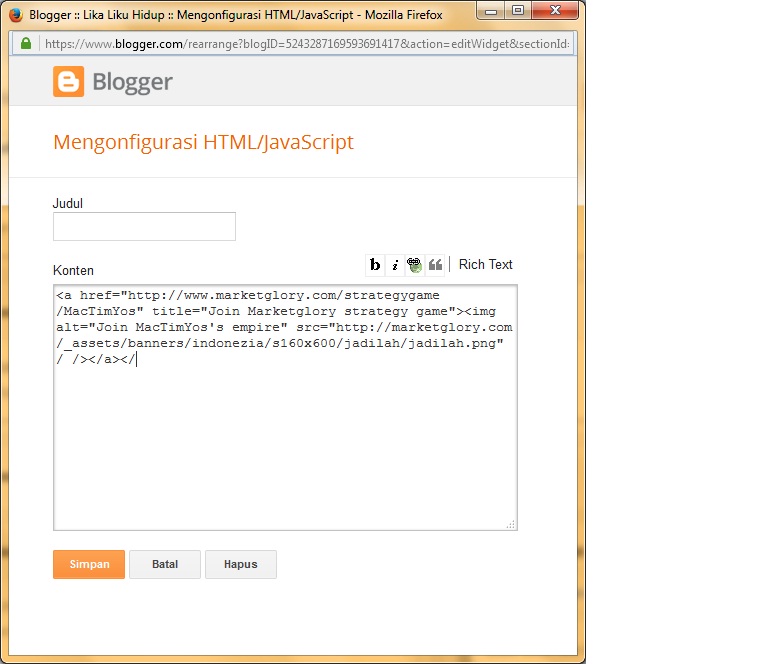Viewport: 768px width, 664px height.
Task: Toggle bold formatting in the editor
Action: [375, 265]
